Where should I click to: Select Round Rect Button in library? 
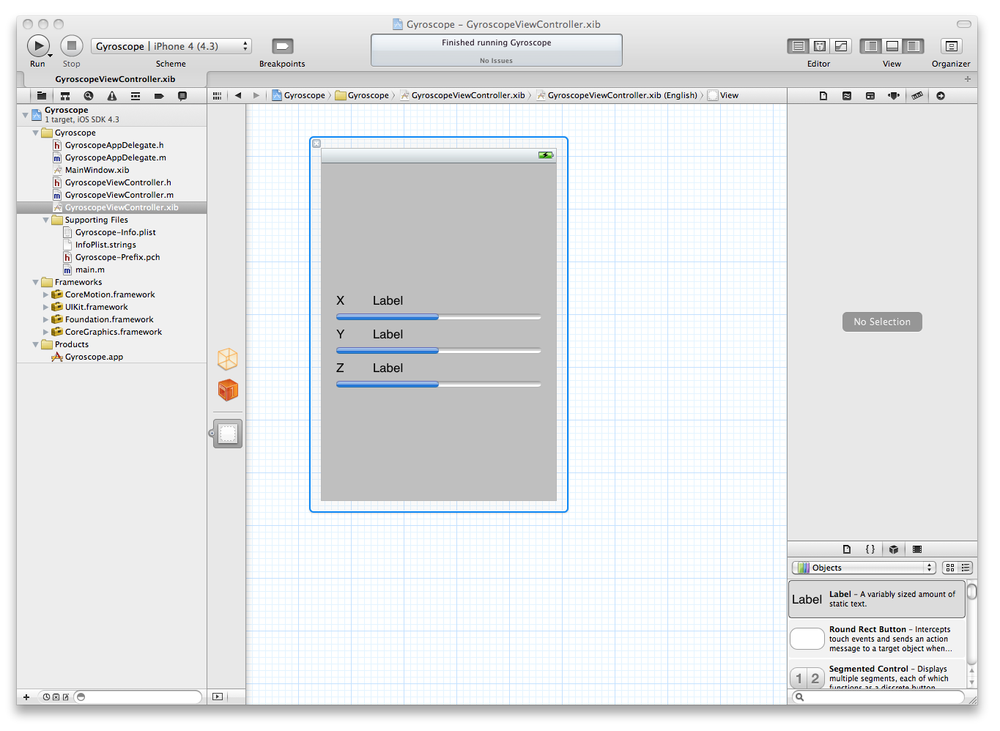(877, 639)
